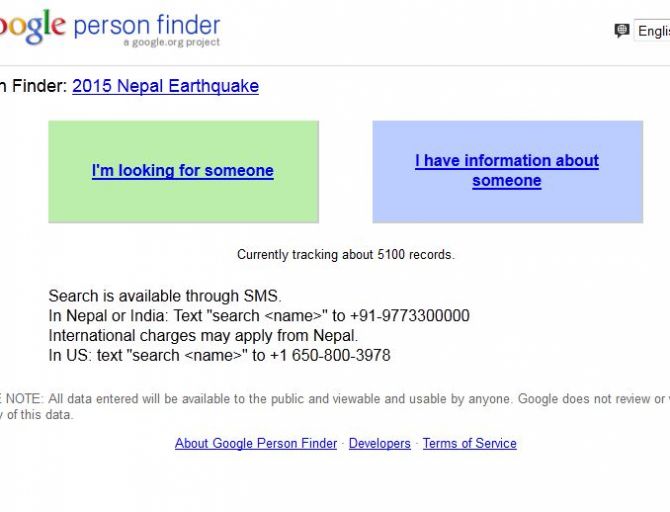Open the 2015 Nepal Earthquake link
Viewport: 670px width, 512px height.
[x=165, y=86]
